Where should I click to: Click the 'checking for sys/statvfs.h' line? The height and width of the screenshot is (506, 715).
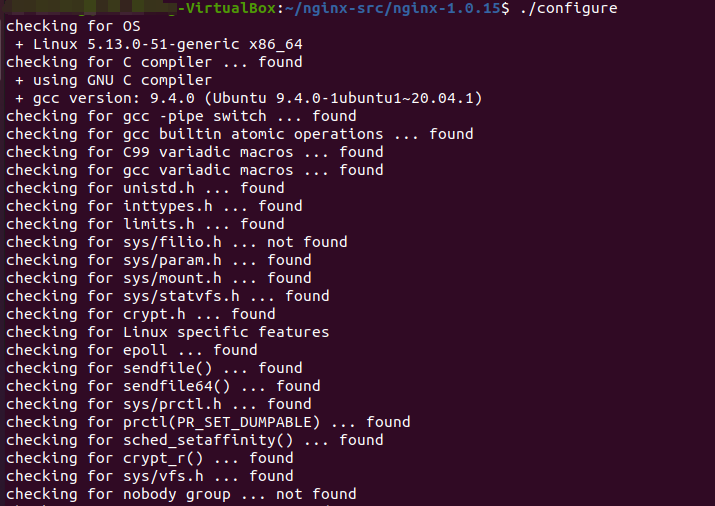pyautogui.click(x=168, y=296)
